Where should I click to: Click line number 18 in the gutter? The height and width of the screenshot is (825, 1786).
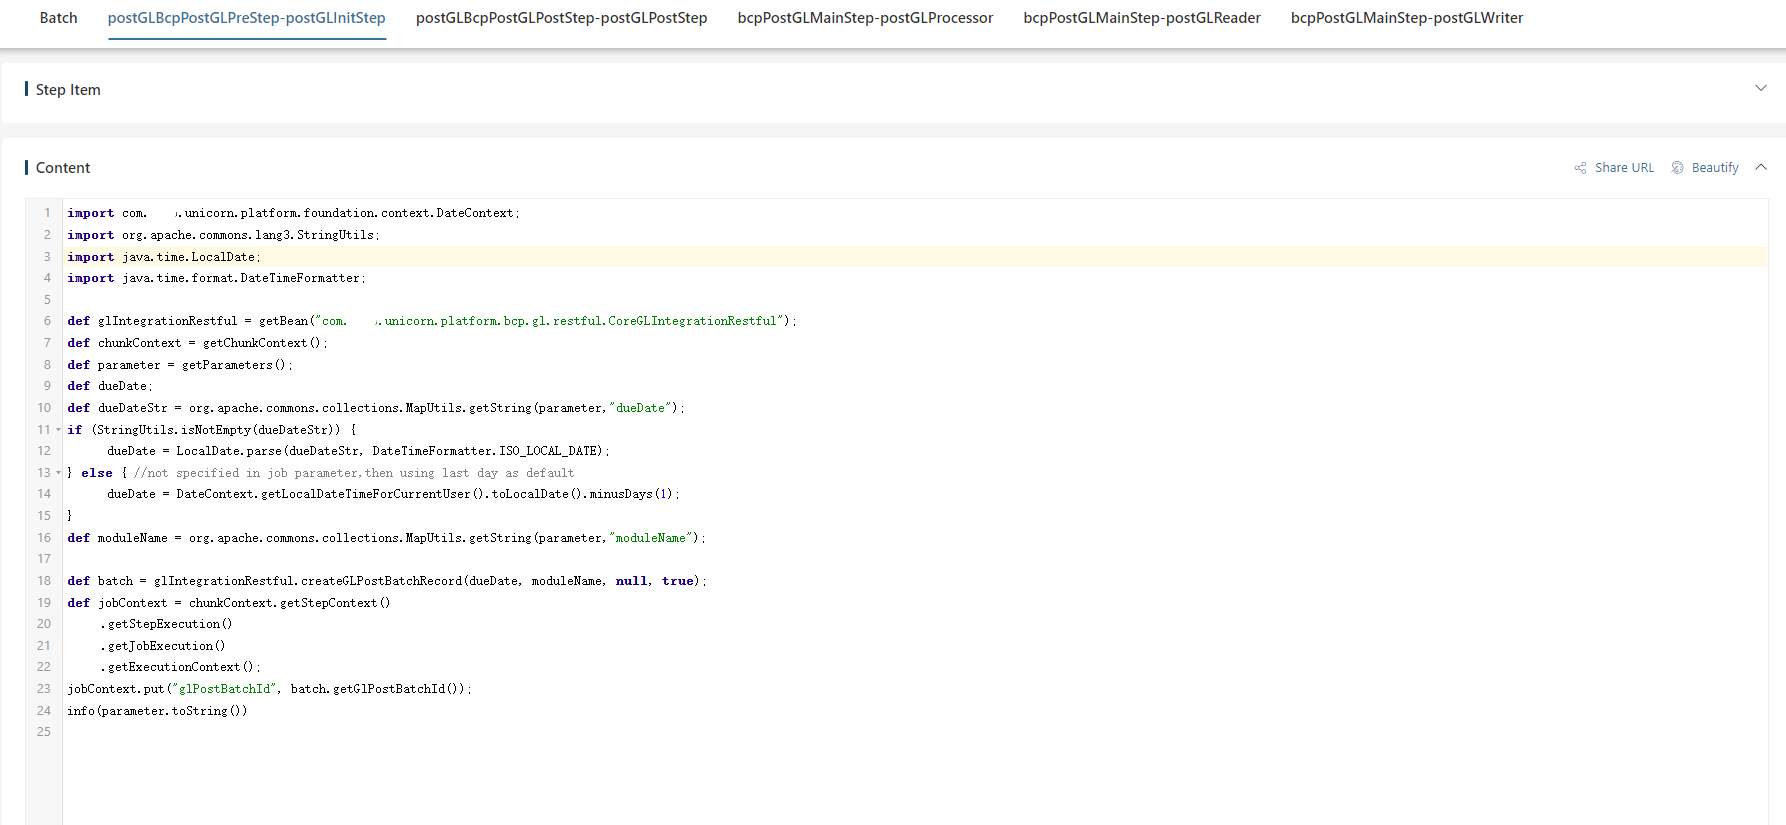44,581
